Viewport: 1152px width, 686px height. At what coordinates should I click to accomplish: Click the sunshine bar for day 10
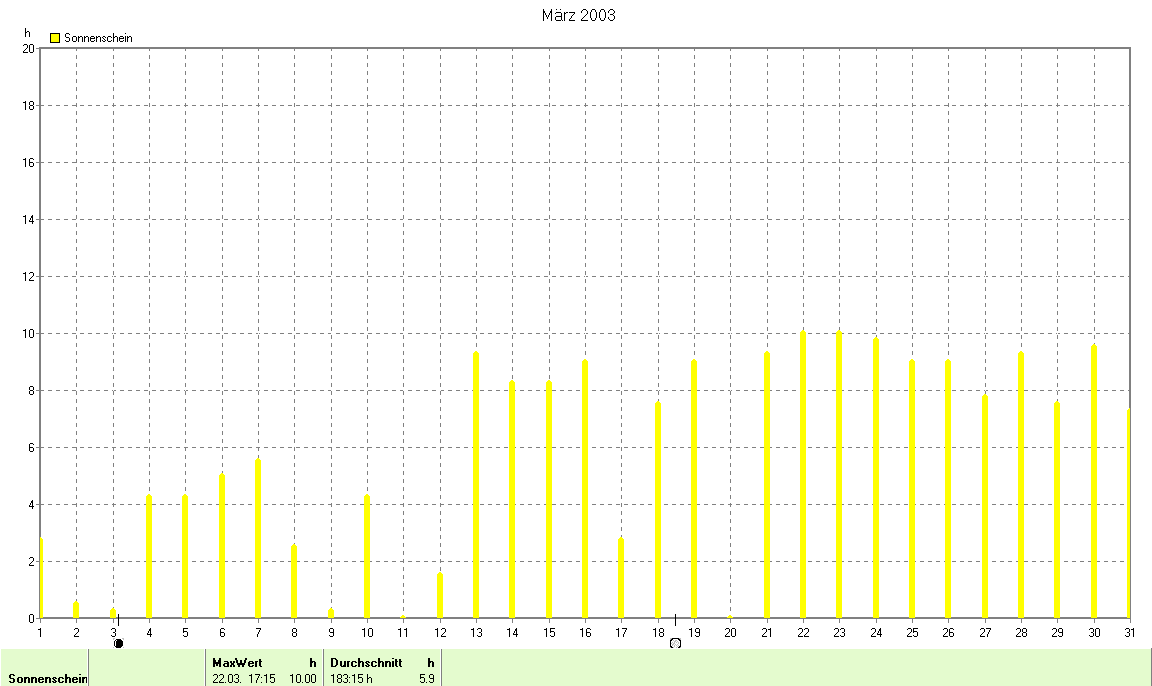tap(367, 556)
